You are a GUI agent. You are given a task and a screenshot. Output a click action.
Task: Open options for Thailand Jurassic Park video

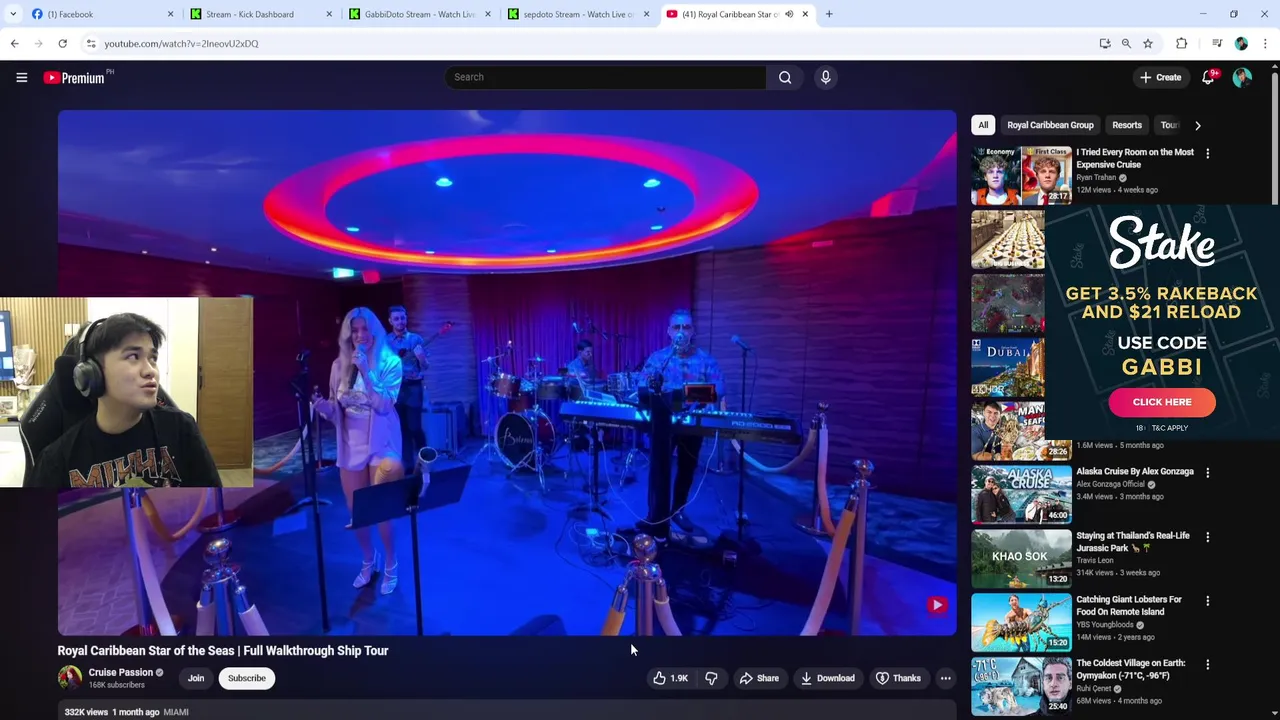click(x=1207, y=537)
